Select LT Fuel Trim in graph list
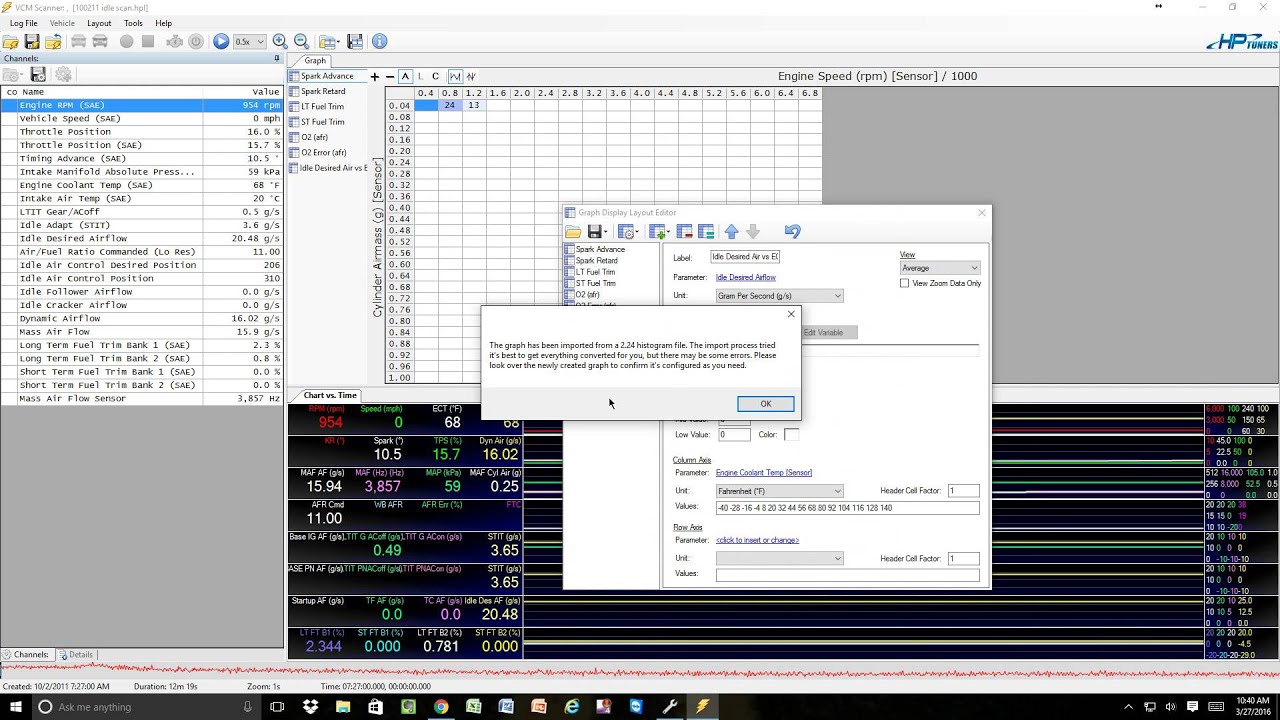This screenshot has height=720, width=1280. pyautogui.click(x=322, y=106)
